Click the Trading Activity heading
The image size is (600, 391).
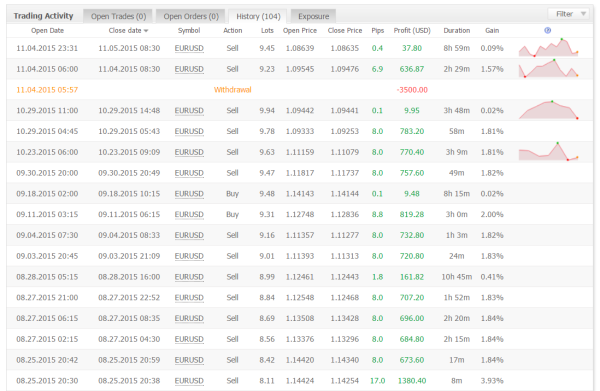click(x=43, y=16)
